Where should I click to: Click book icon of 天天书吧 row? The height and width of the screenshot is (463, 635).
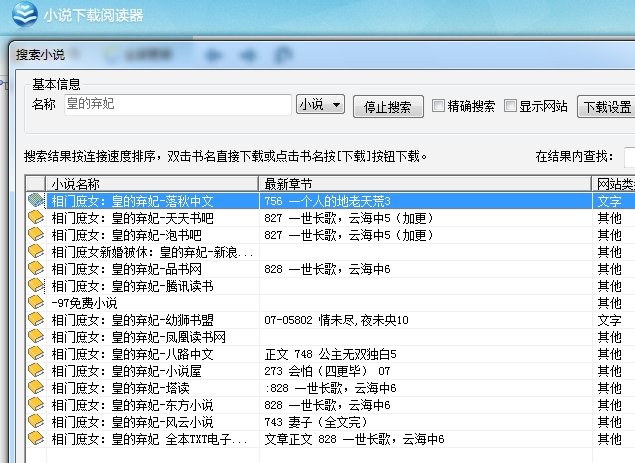(x=36, y=218)
